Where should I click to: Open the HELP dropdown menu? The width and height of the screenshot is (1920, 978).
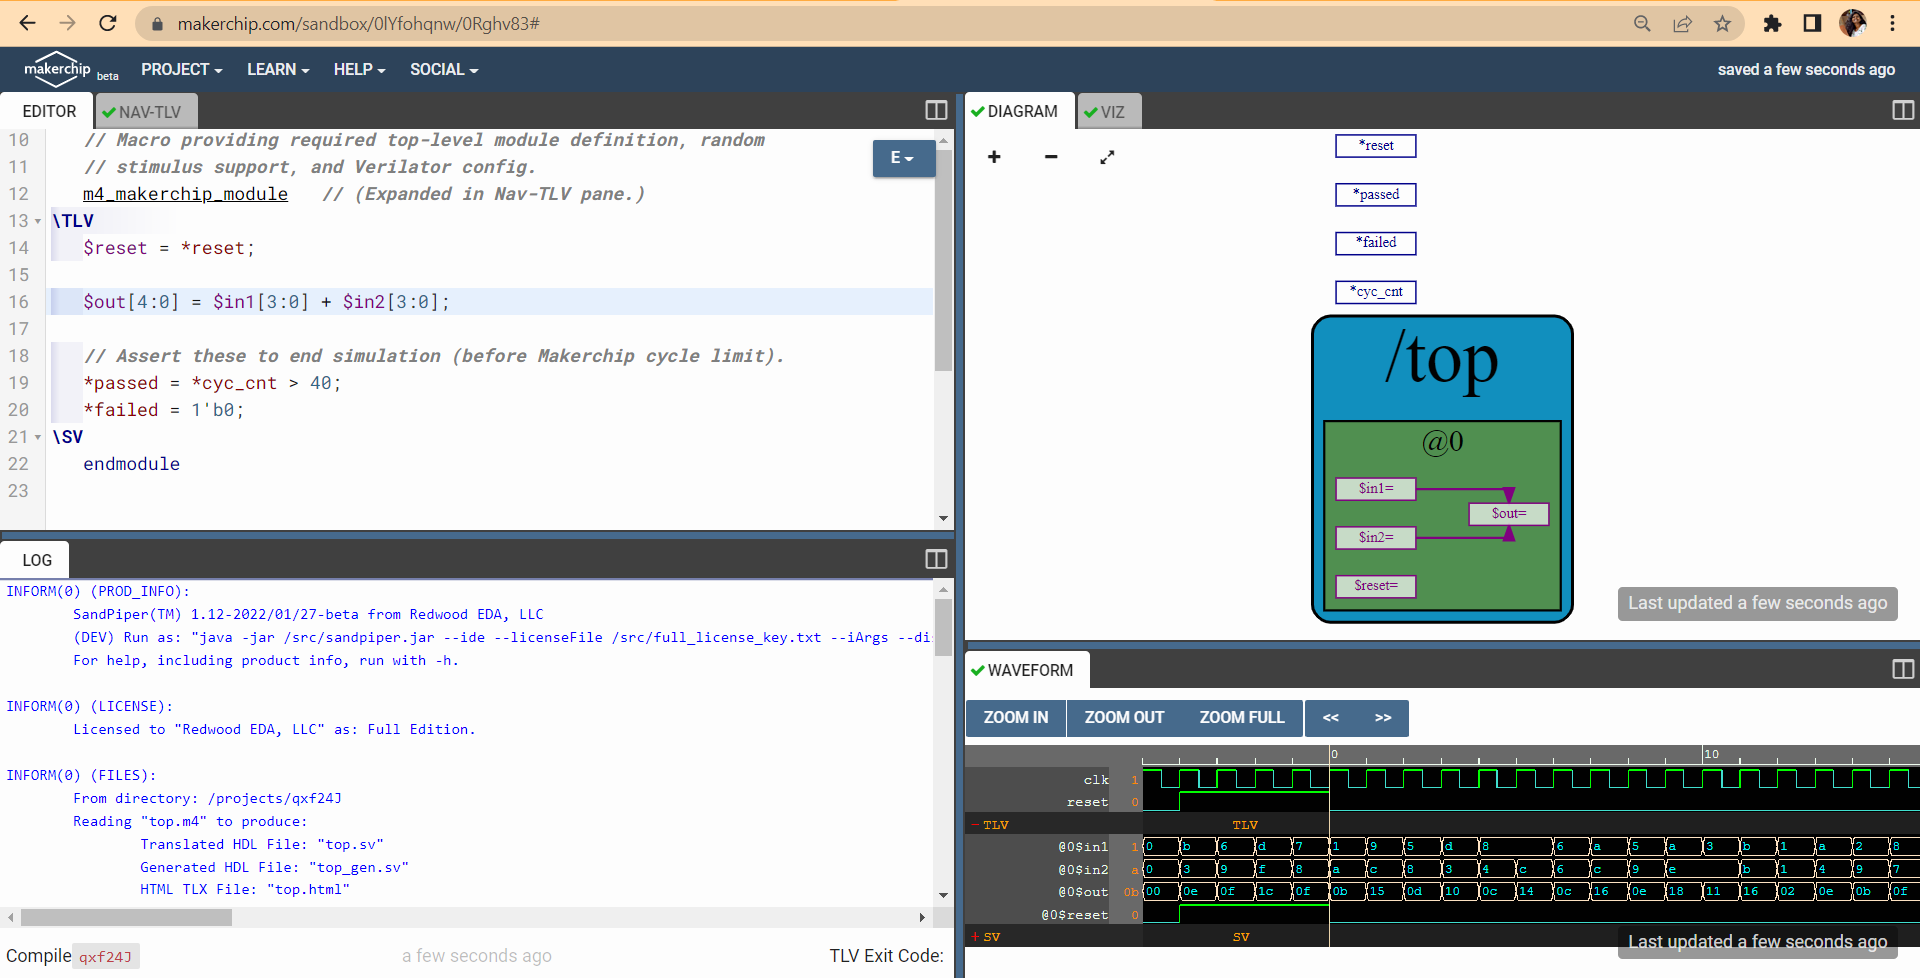pos(359,69)
